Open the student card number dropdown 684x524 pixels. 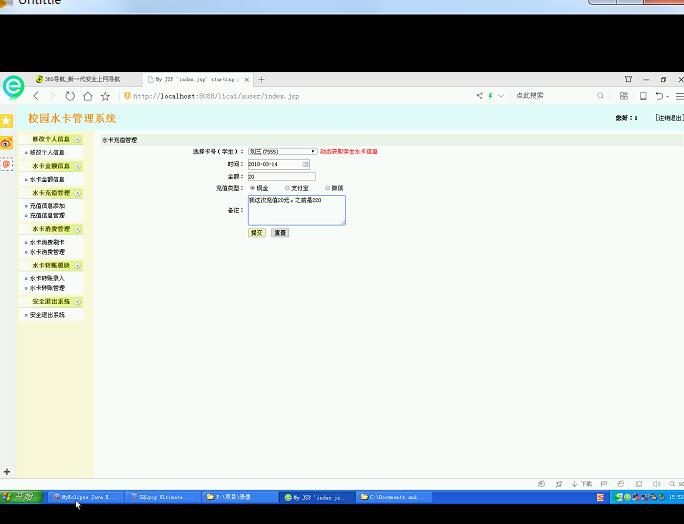[x=283, y=151]
